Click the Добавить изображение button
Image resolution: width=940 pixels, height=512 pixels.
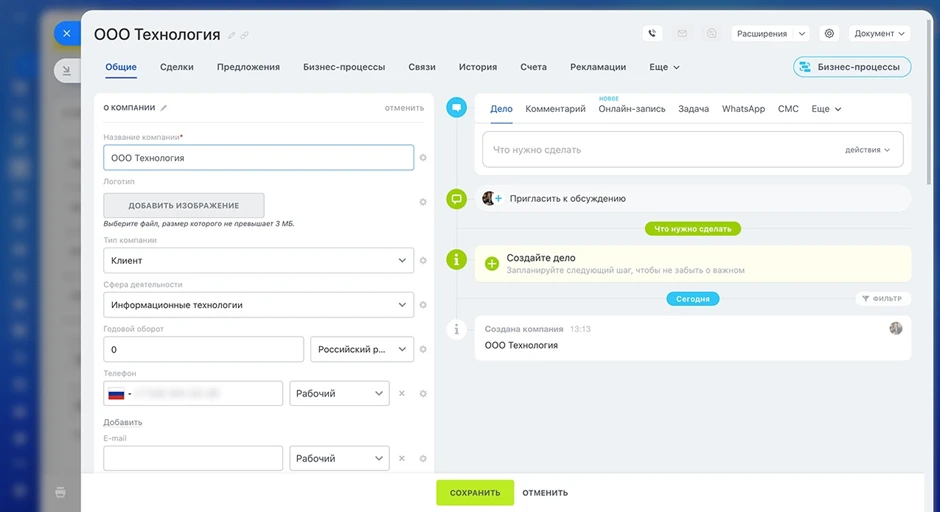click(x=184, y=205)
